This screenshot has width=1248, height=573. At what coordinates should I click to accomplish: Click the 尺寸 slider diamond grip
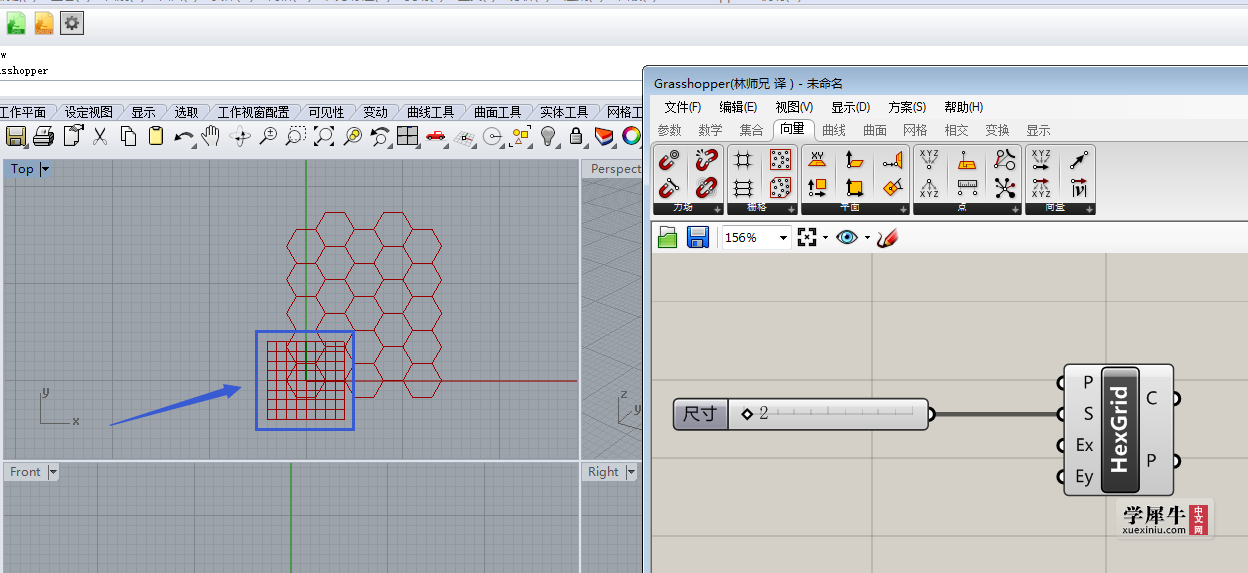pos(746,413)
